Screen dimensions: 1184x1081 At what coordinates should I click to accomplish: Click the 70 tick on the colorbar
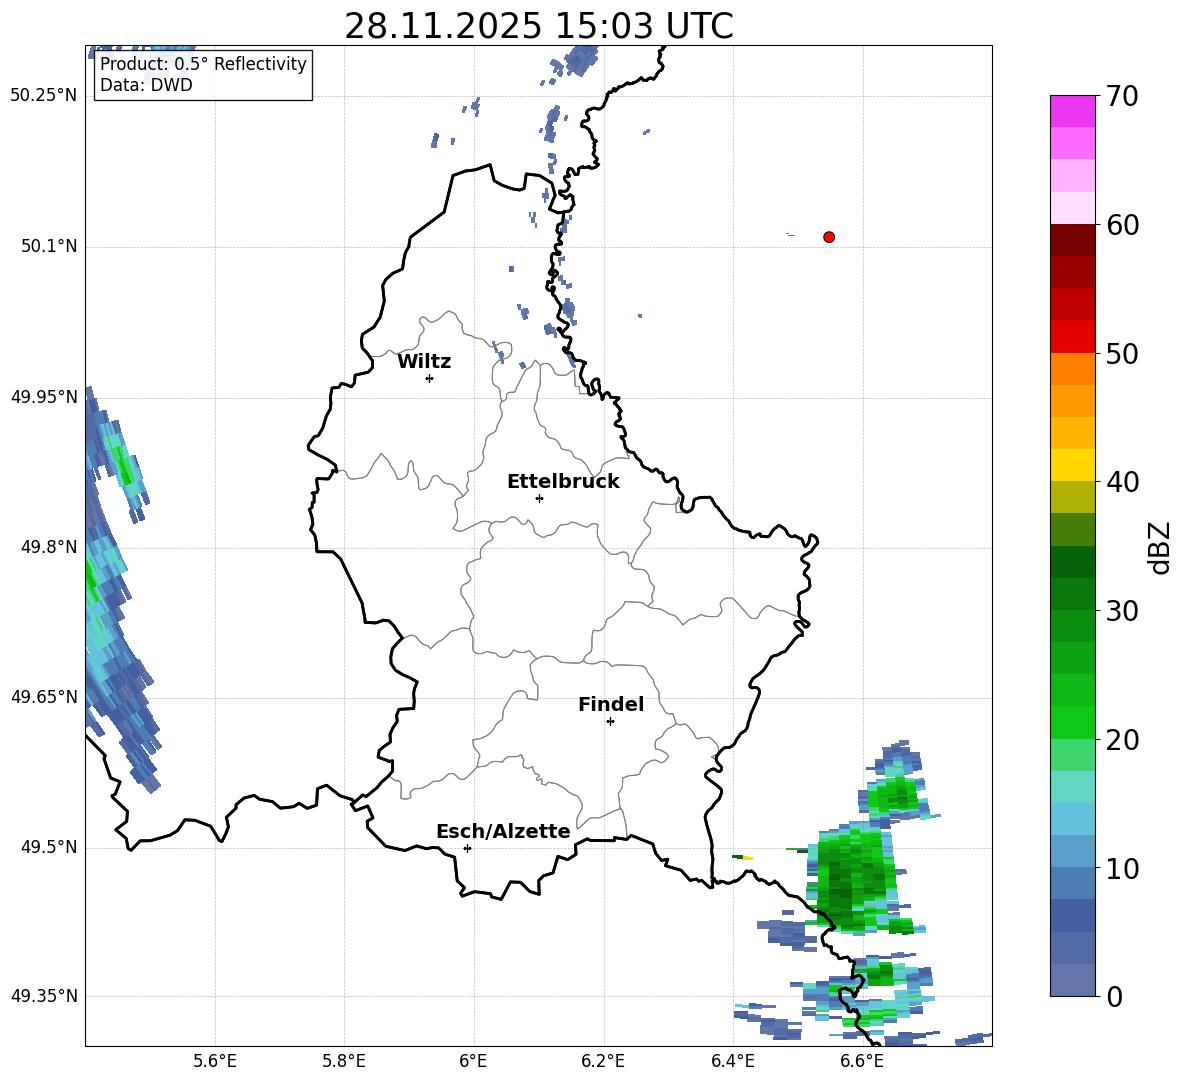1122,96
